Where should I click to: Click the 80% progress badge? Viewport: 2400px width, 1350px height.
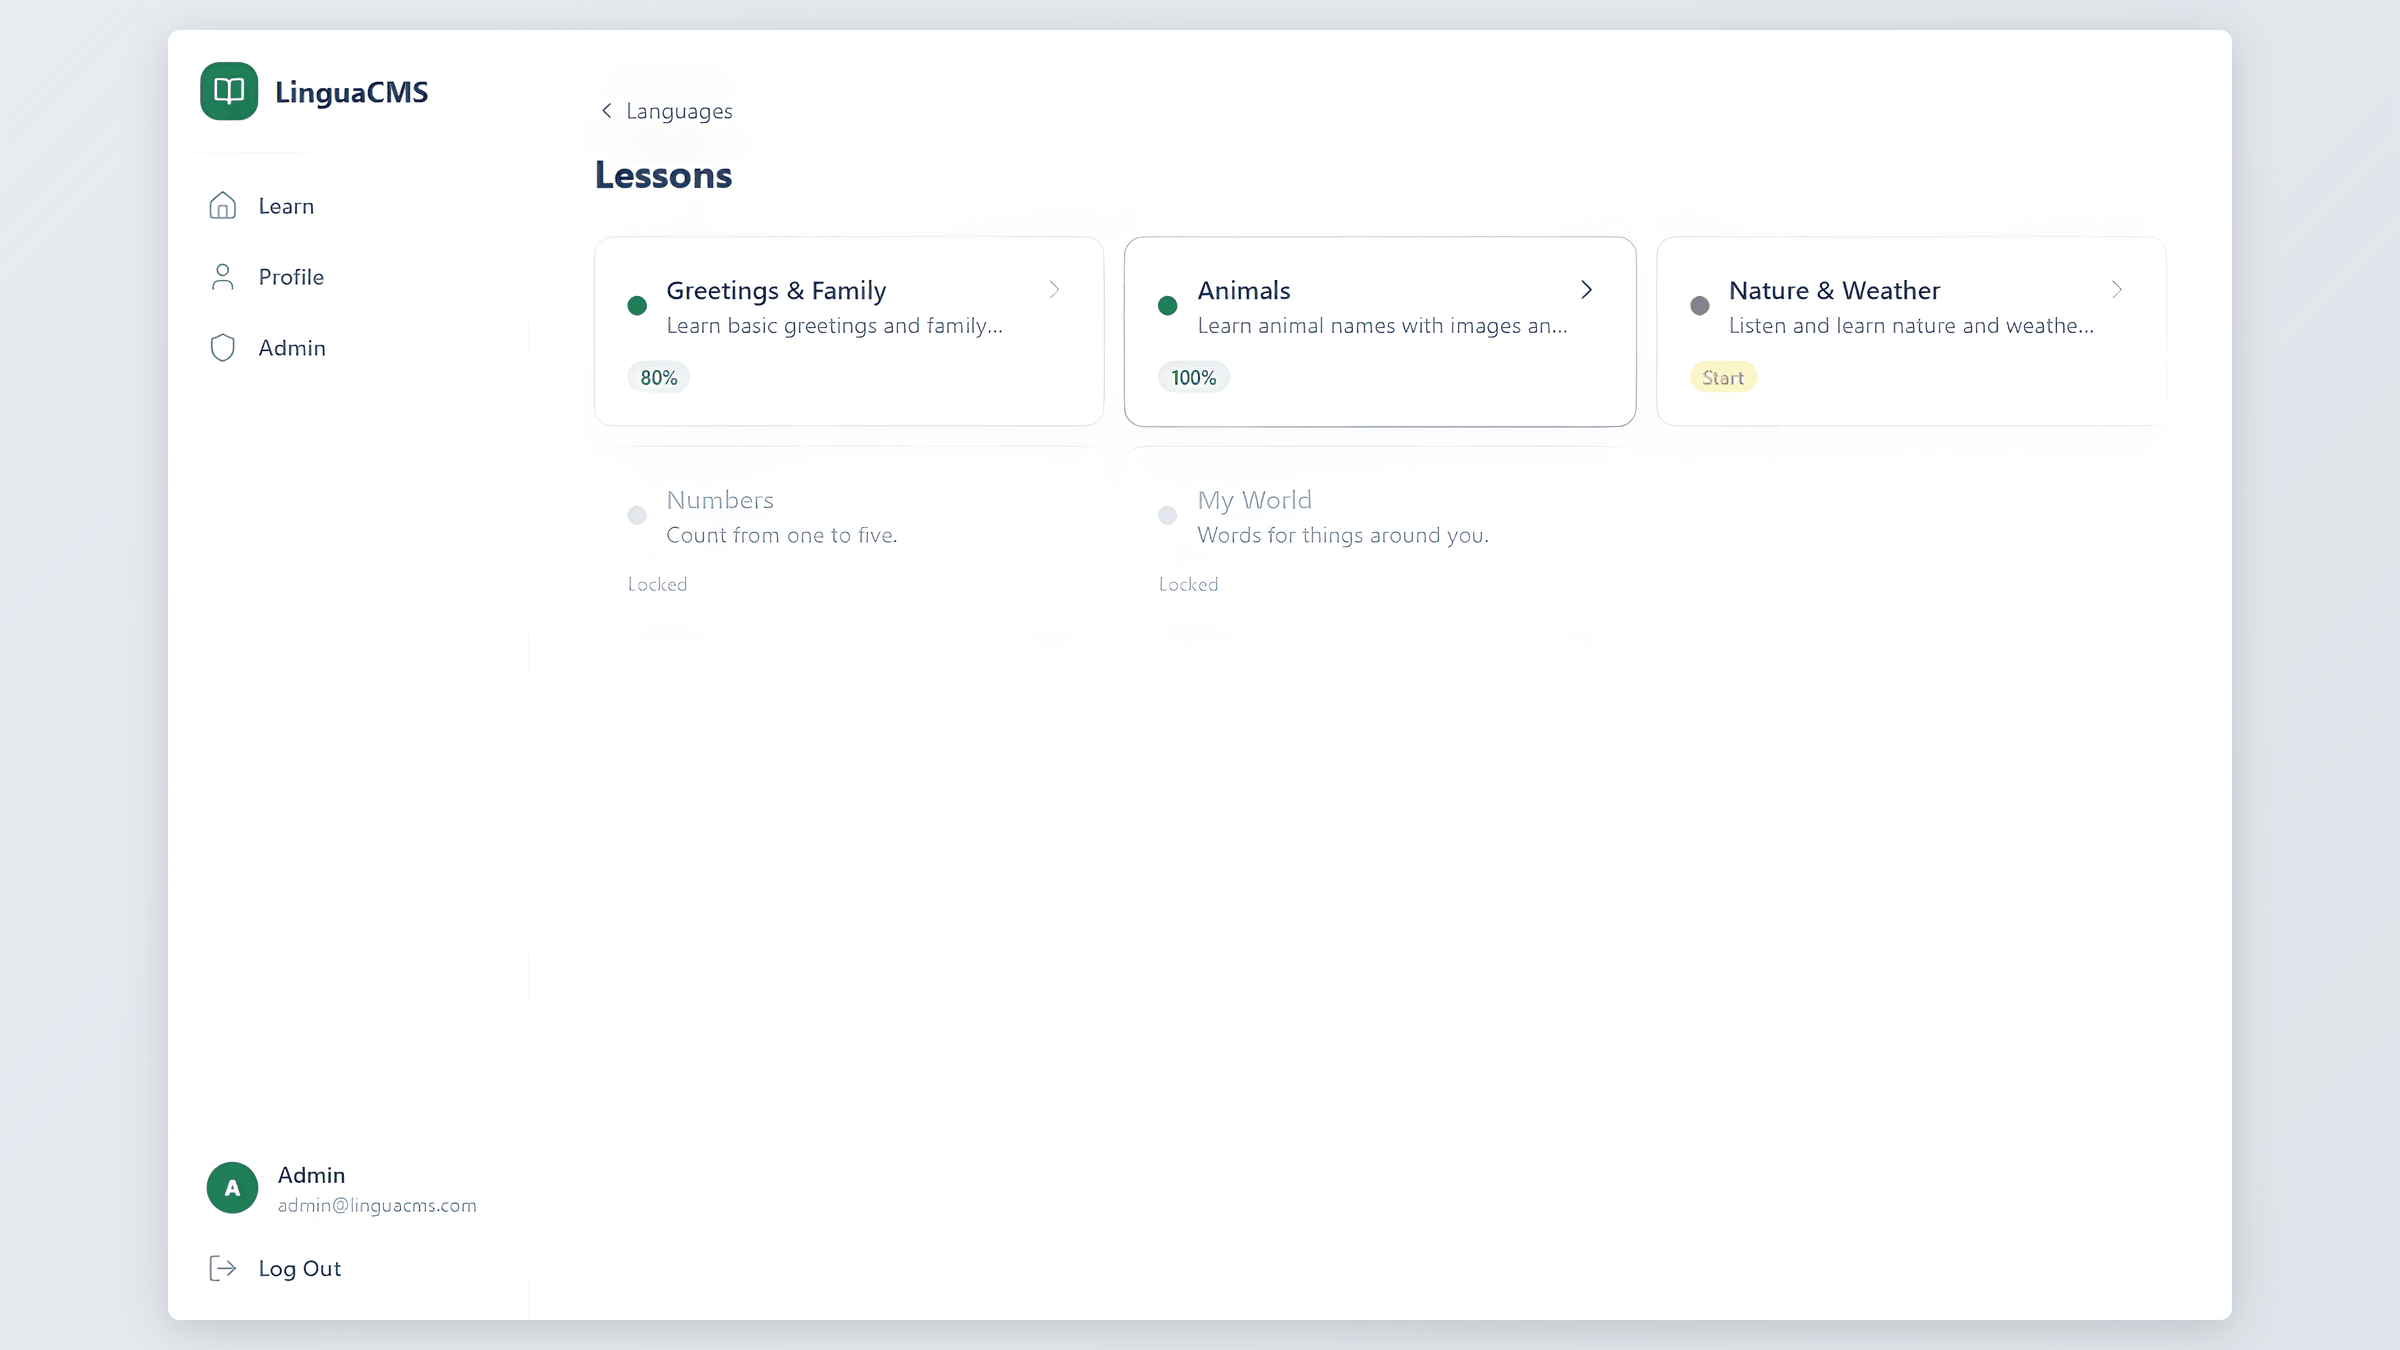click(659, 378)
